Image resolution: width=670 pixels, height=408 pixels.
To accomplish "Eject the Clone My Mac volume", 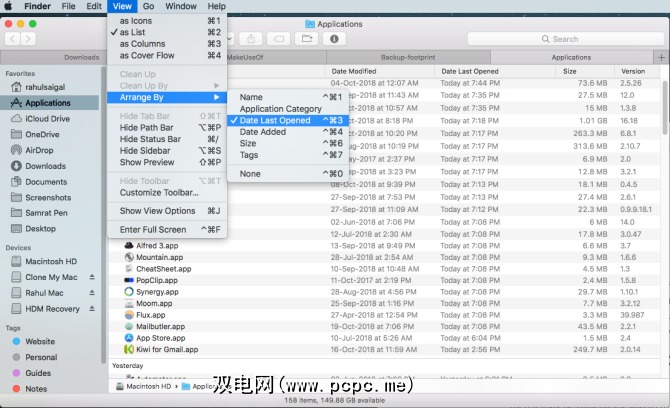I will click(92, 277).
